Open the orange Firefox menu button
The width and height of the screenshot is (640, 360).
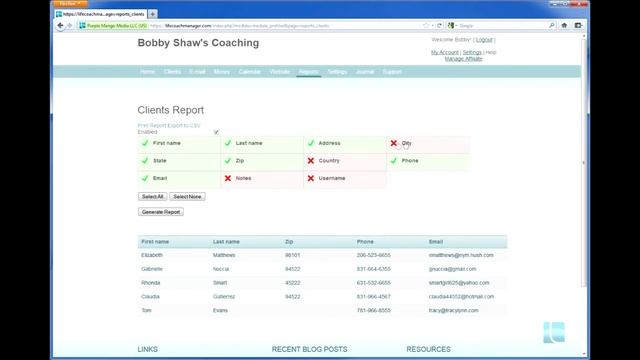pos(70,3)
